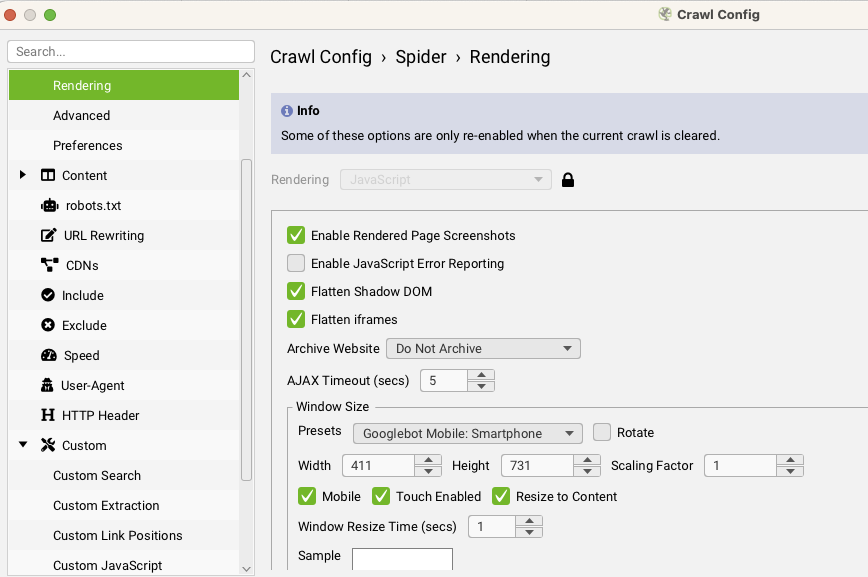868x577 pixels.
Task: Click the configuration search field
Action: coord(131,51)
